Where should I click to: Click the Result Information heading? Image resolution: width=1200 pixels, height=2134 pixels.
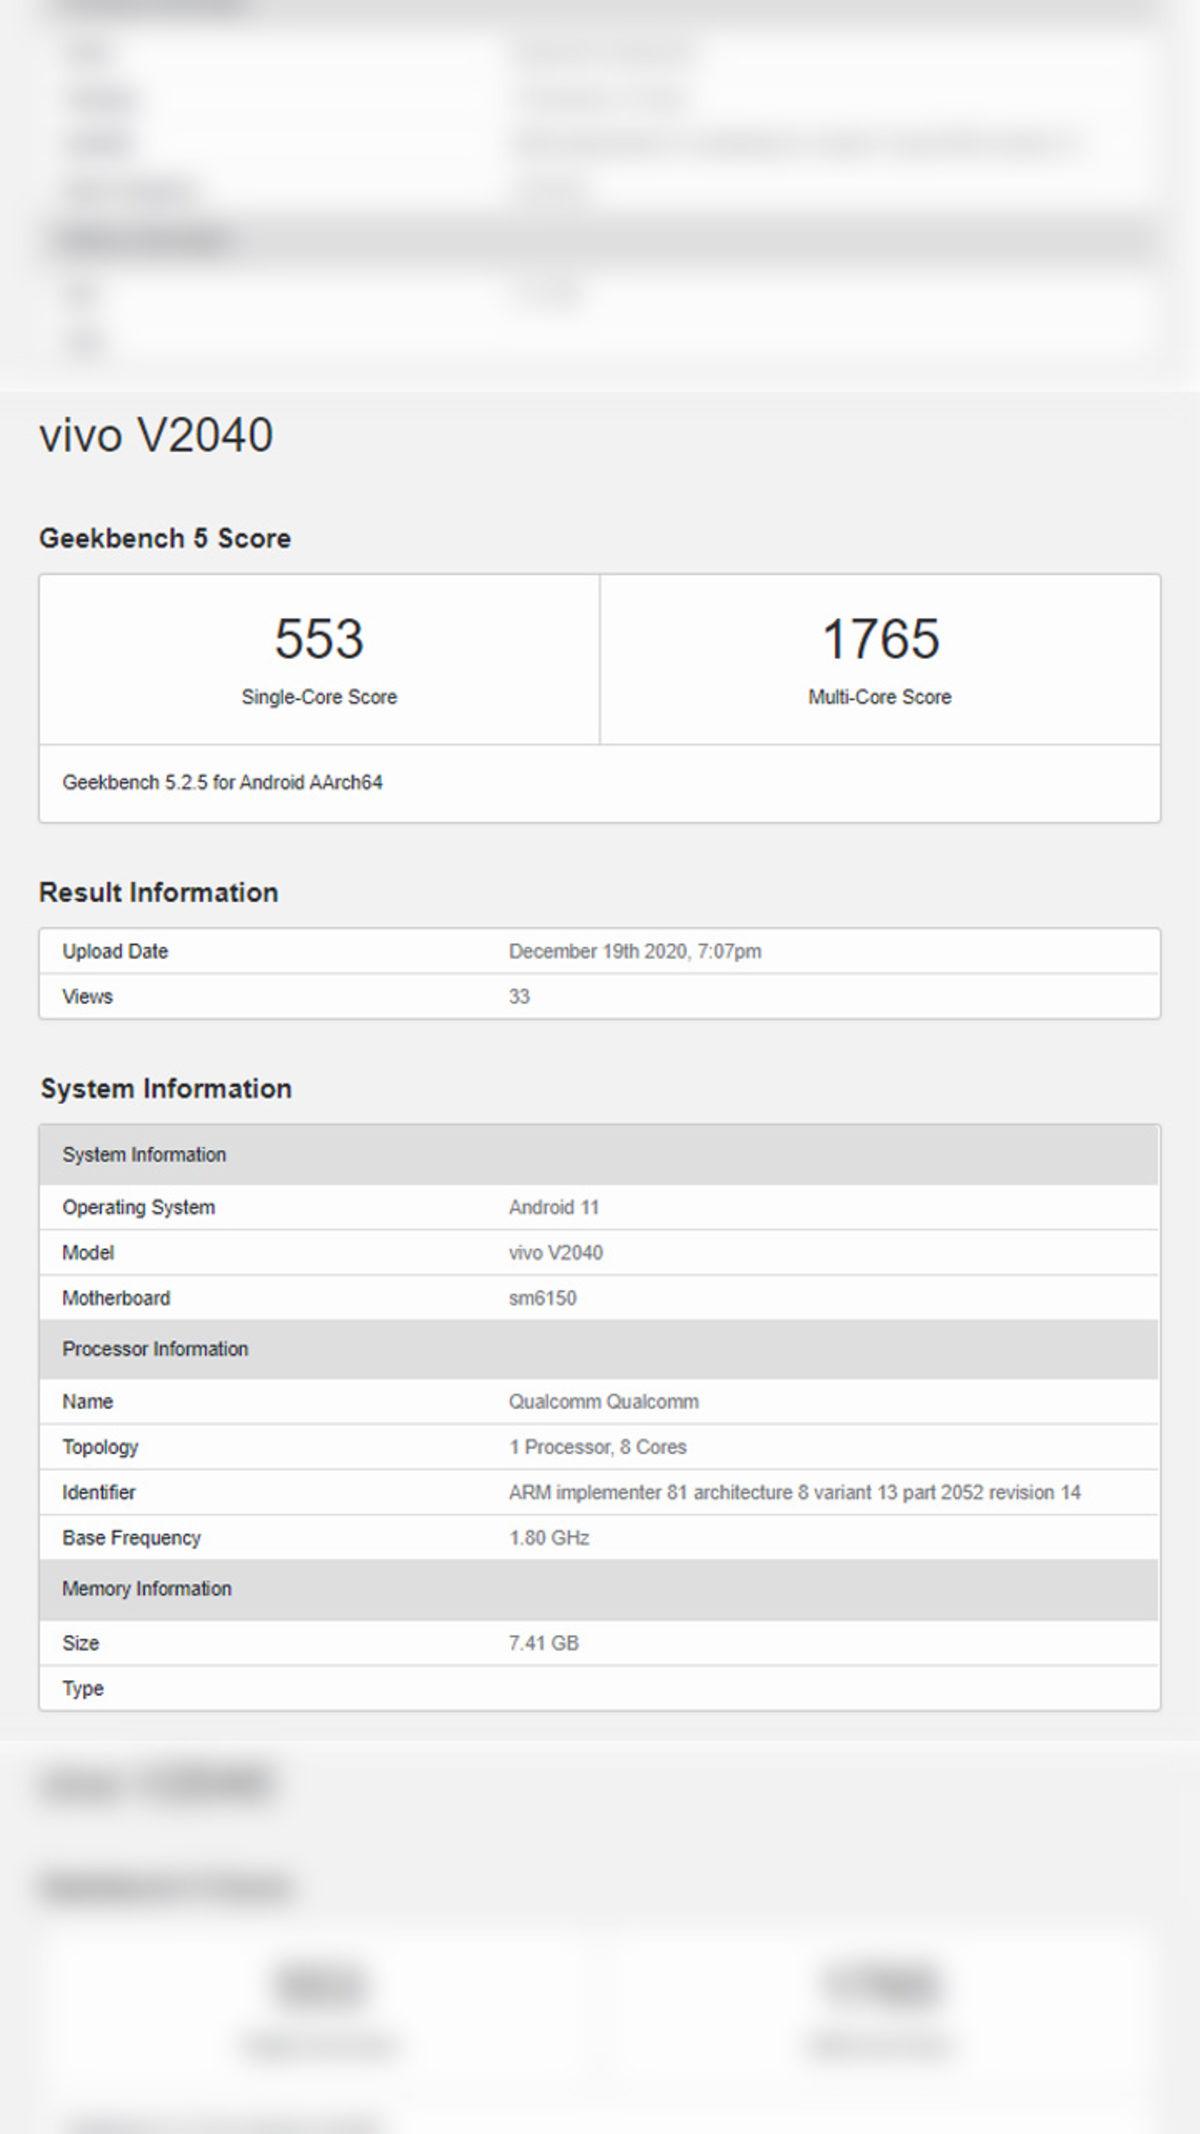(x=158, y=892)
